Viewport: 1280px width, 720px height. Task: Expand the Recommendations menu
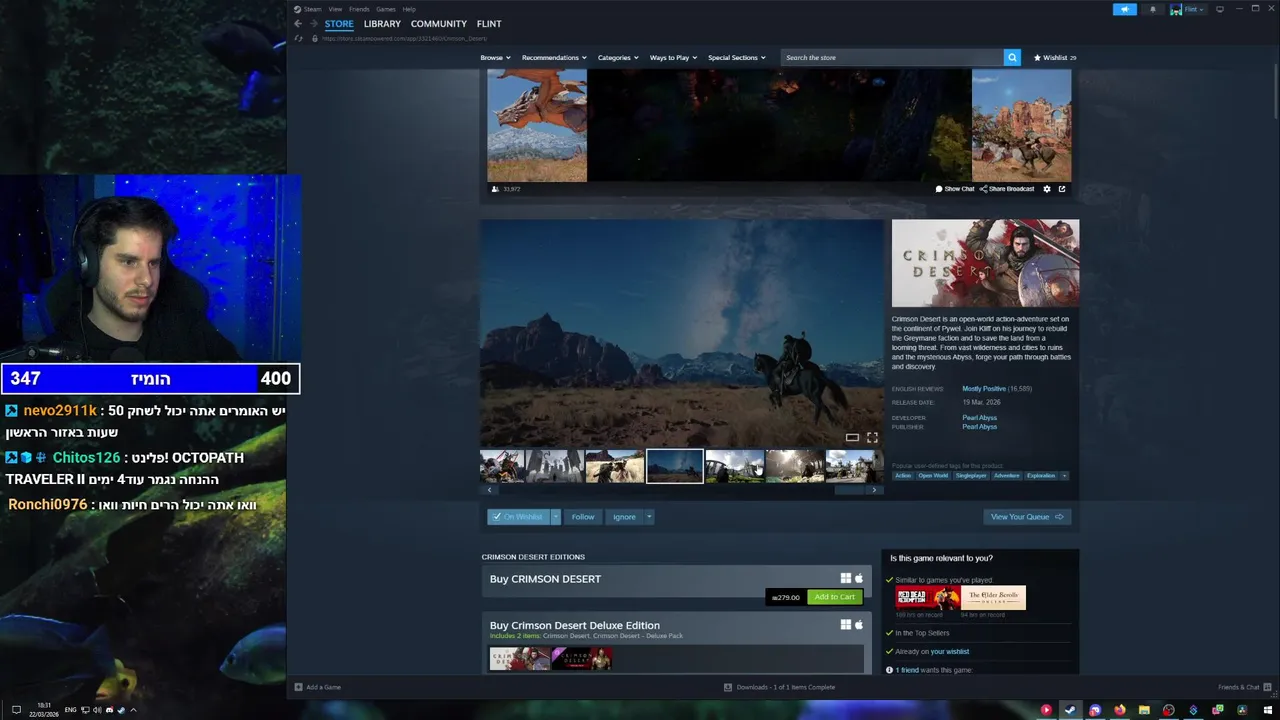pos(554,58)
